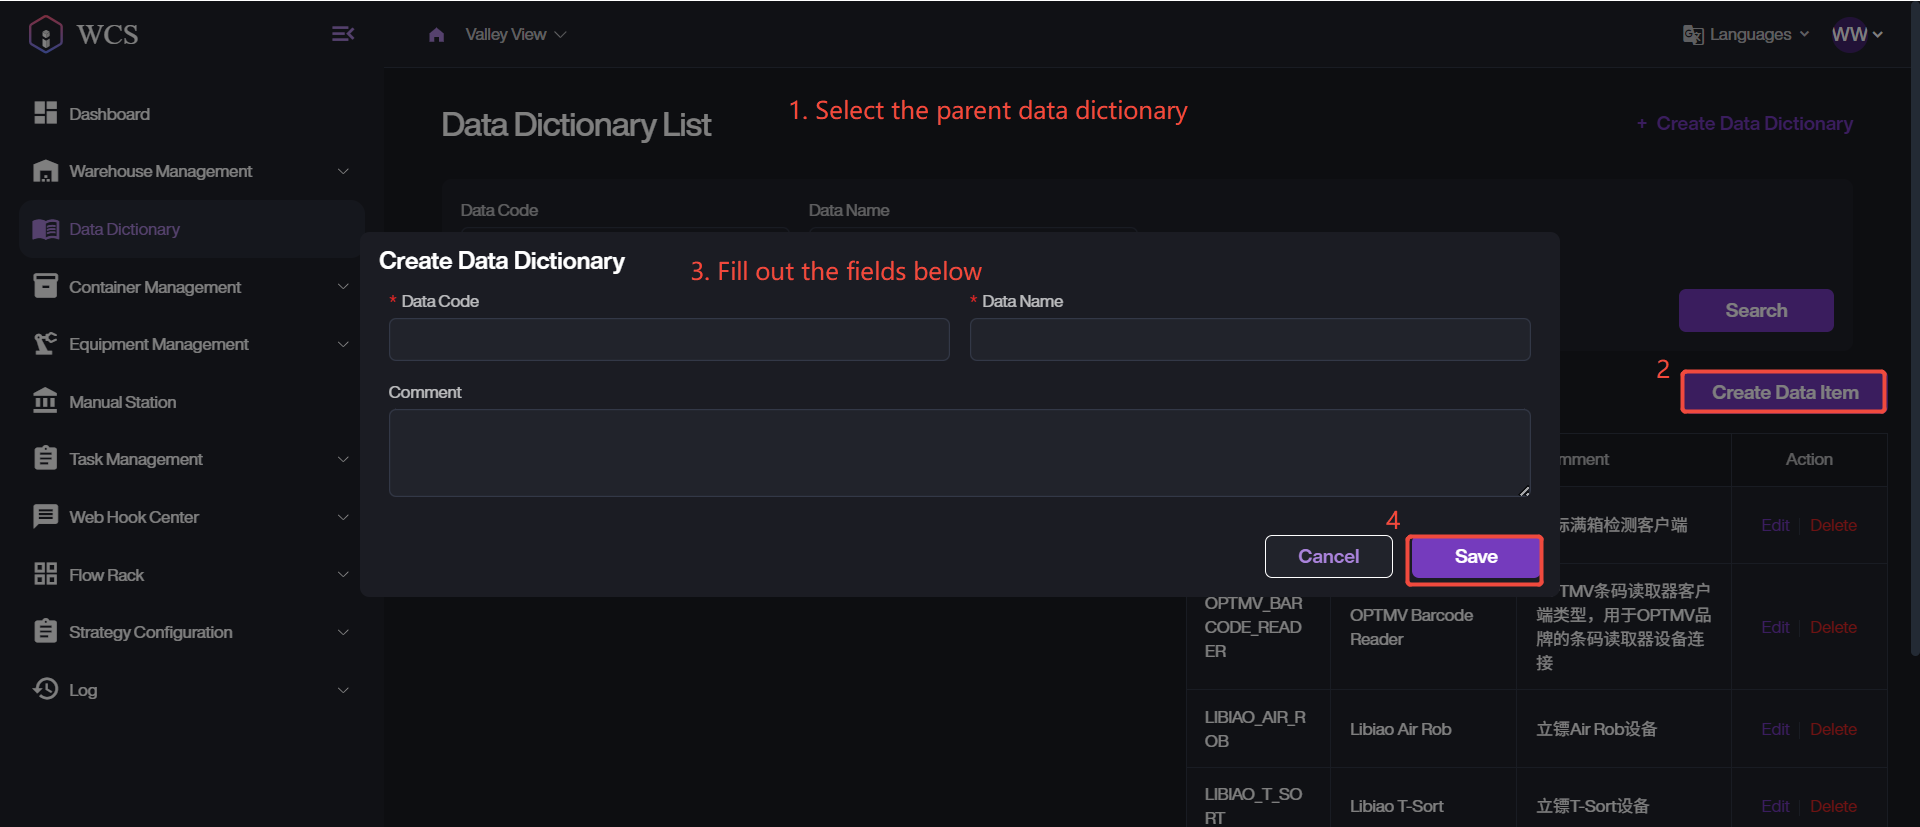Screen dimensions: 1920x827
Task: Collapse the sidebar with the menu icon
Action: [x=342, y=34]
